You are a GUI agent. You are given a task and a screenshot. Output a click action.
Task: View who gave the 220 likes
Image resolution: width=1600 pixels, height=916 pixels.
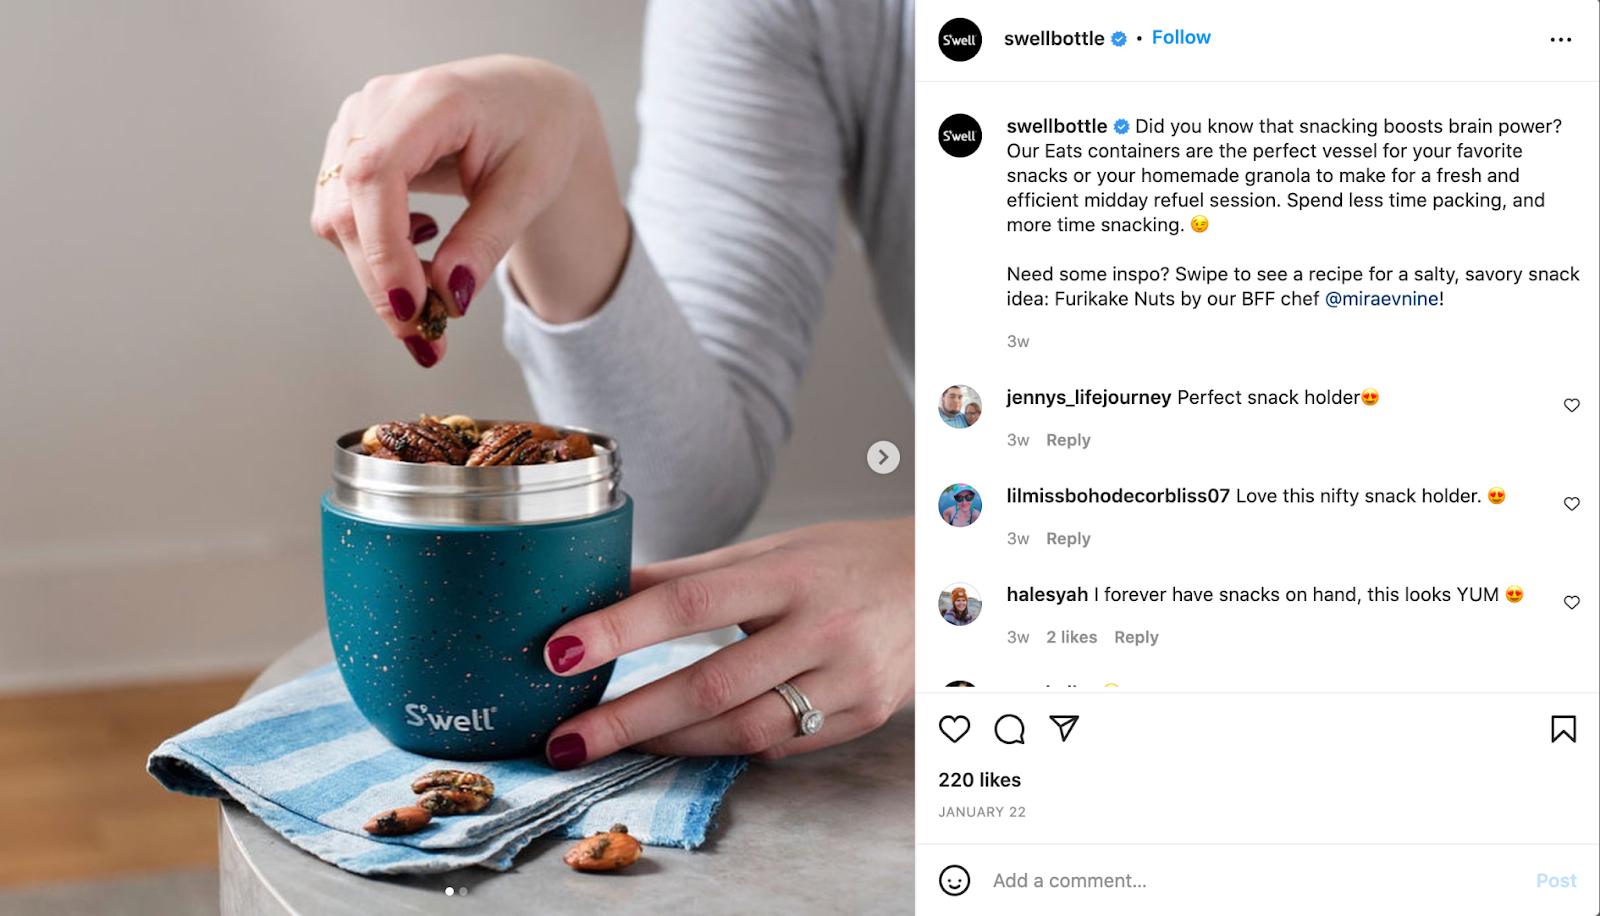point(979,780)
